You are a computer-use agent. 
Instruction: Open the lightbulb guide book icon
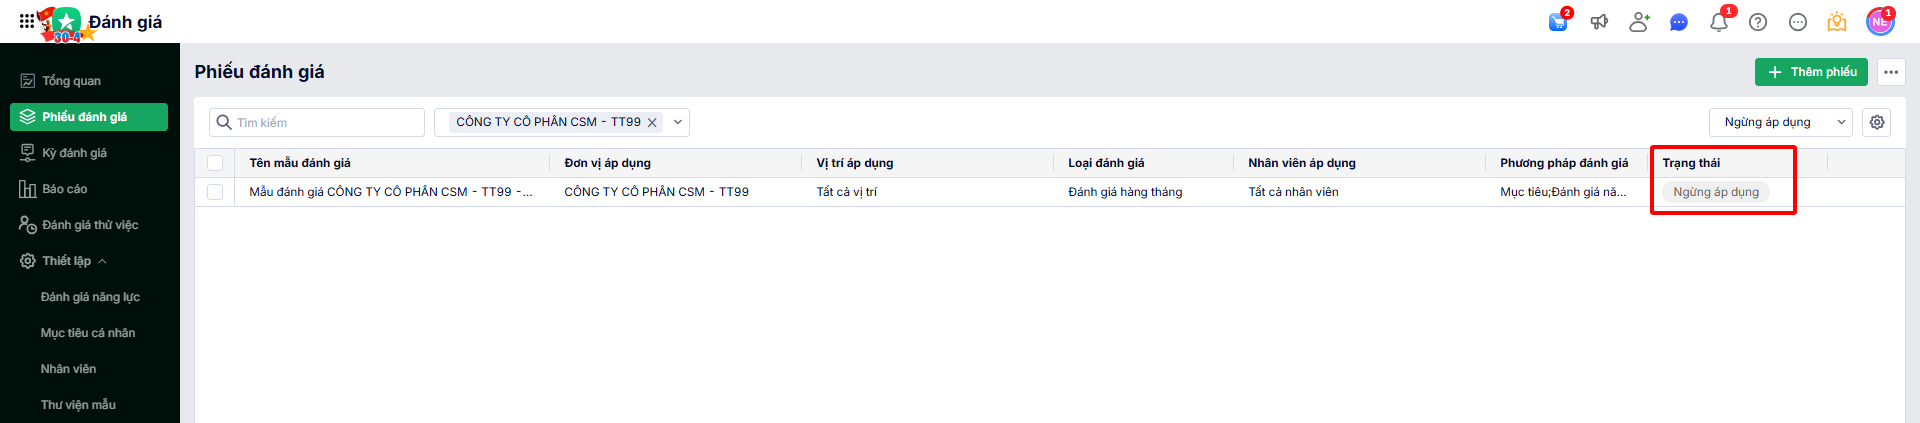click(x=1837, y=22)
